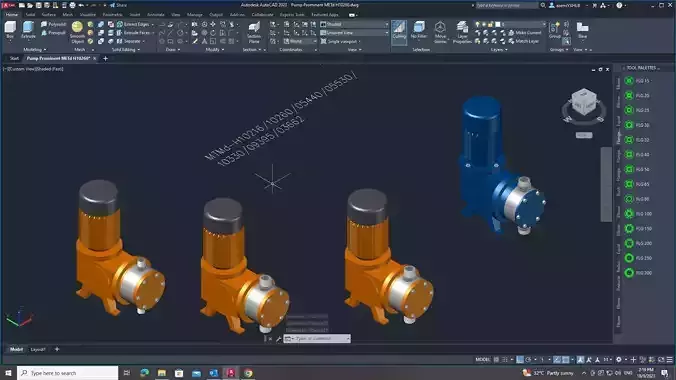
Task: Toggle MODEL space in status bar
Action: point(482,359)
